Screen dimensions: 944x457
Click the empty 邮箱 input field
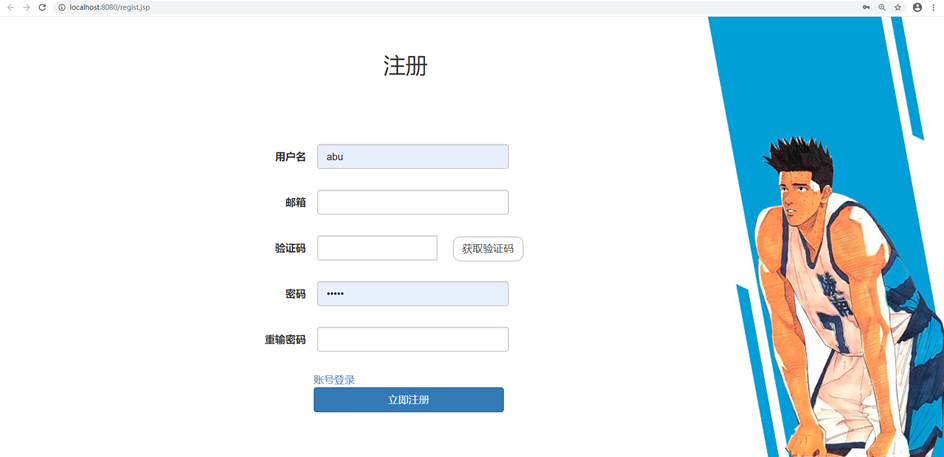[x=413, y=202]
